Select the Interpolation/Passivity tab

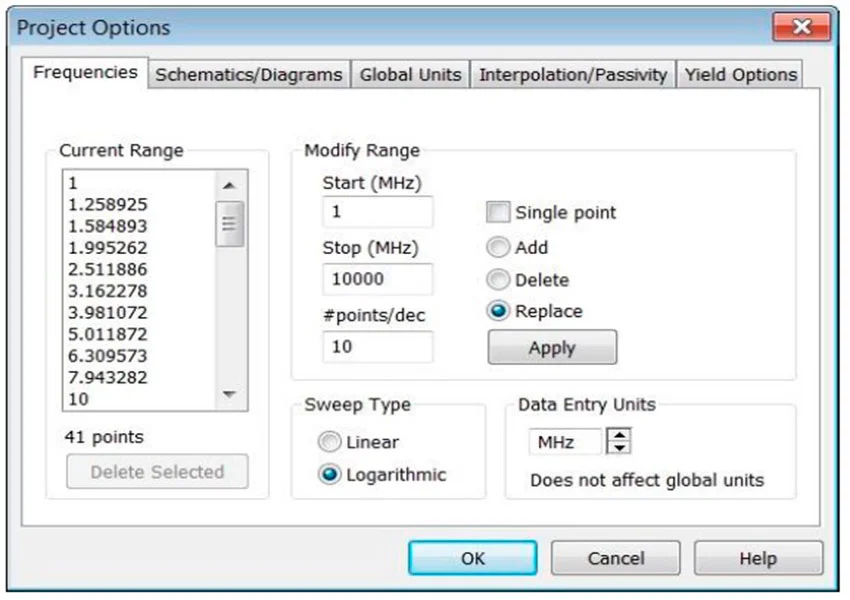click(x=573, y=75)
